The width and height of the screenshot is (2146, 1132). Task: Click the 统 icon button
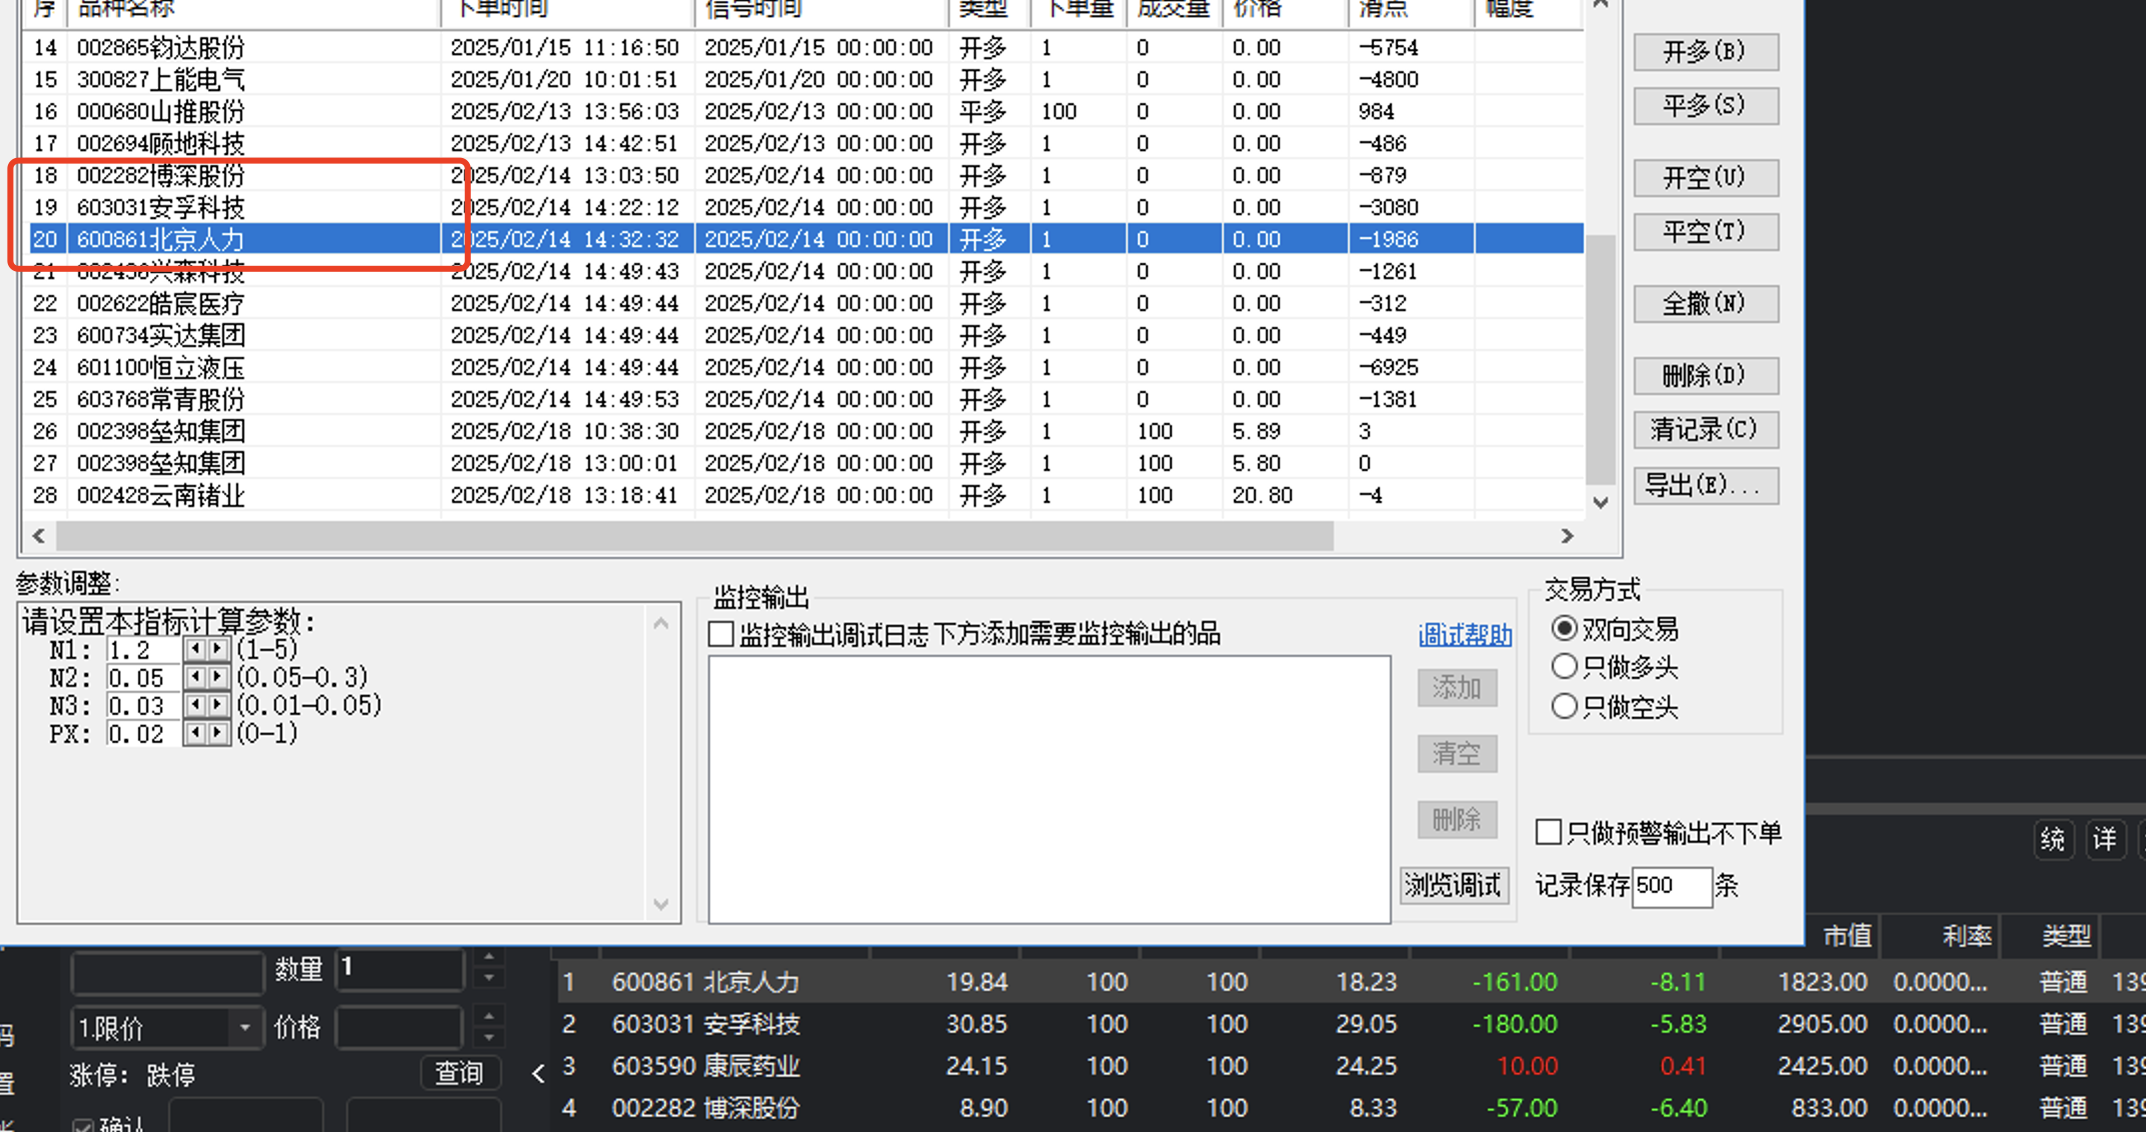tap(2053, 840)
